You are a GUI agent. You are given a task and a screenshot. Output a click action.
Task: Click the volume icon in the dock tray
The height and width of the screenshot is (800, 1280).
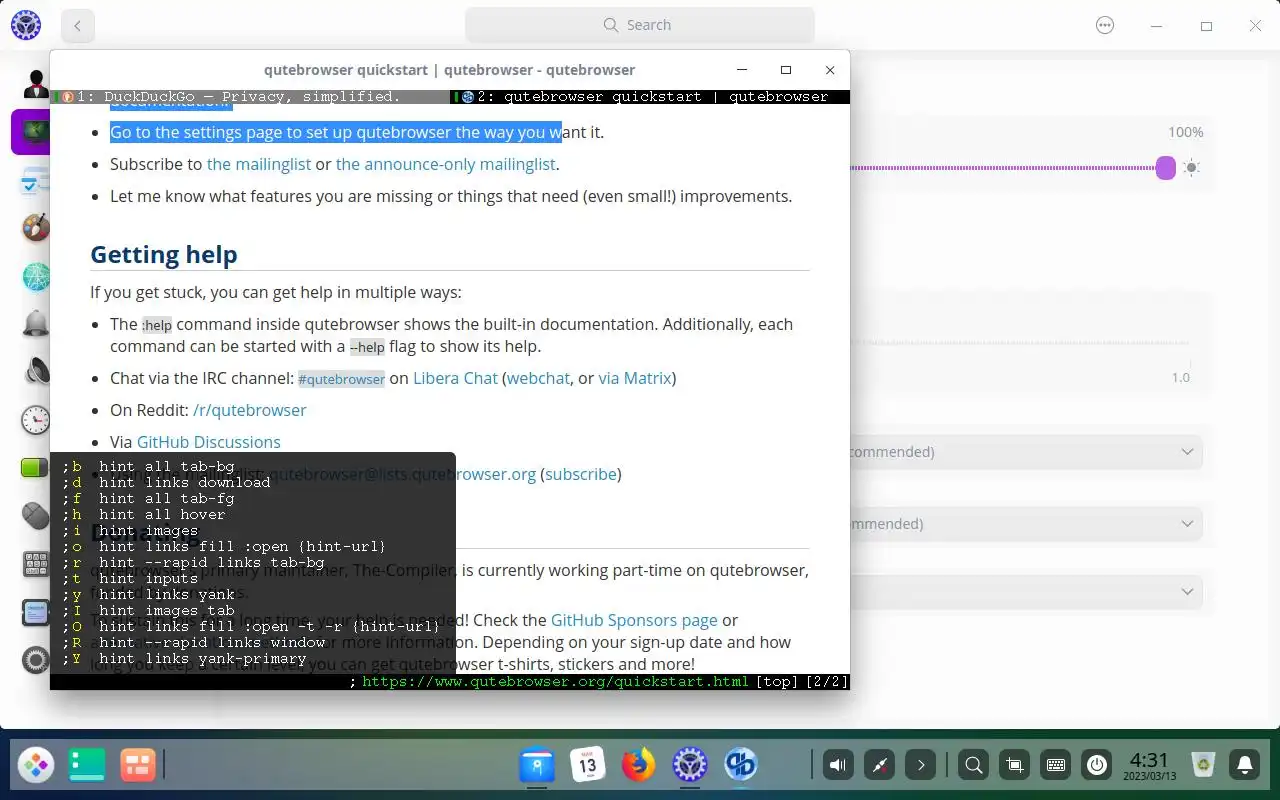838,766
